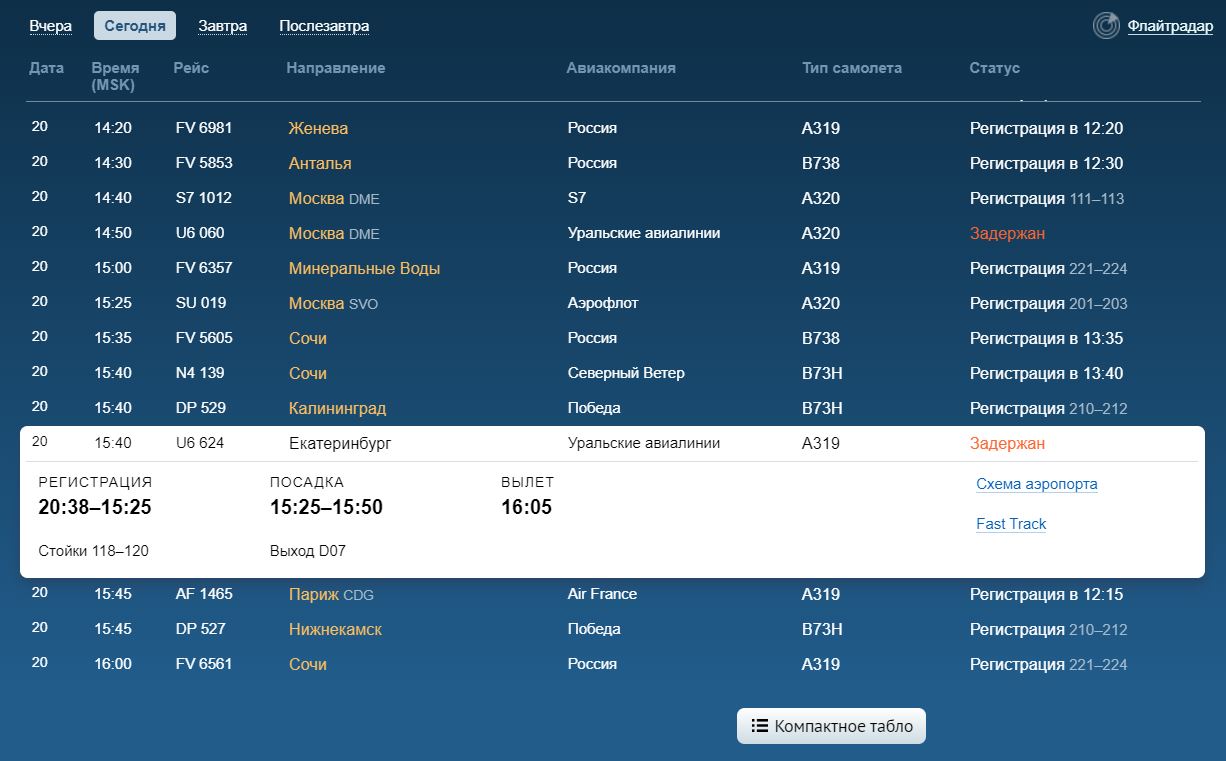Click the list icon on the Компактное табло button
Screen dimensions: 1226x761
pyautogui.click(x=760, y=726)
